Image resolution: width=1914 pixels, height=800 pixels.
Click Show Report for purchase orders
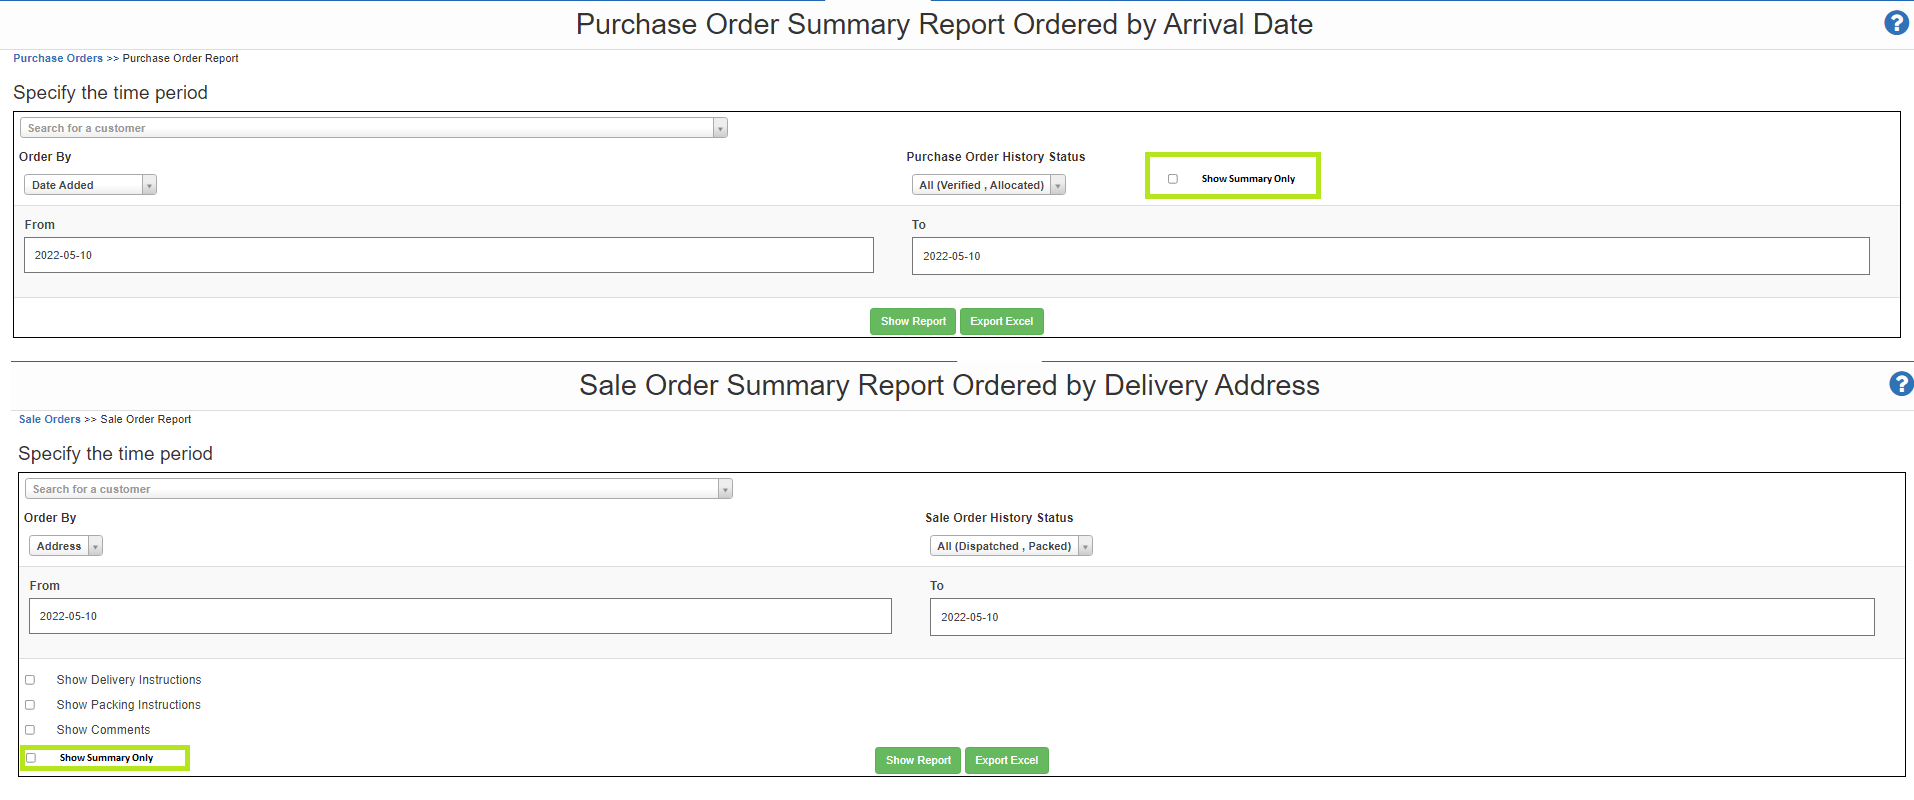(x=912, y=321)
